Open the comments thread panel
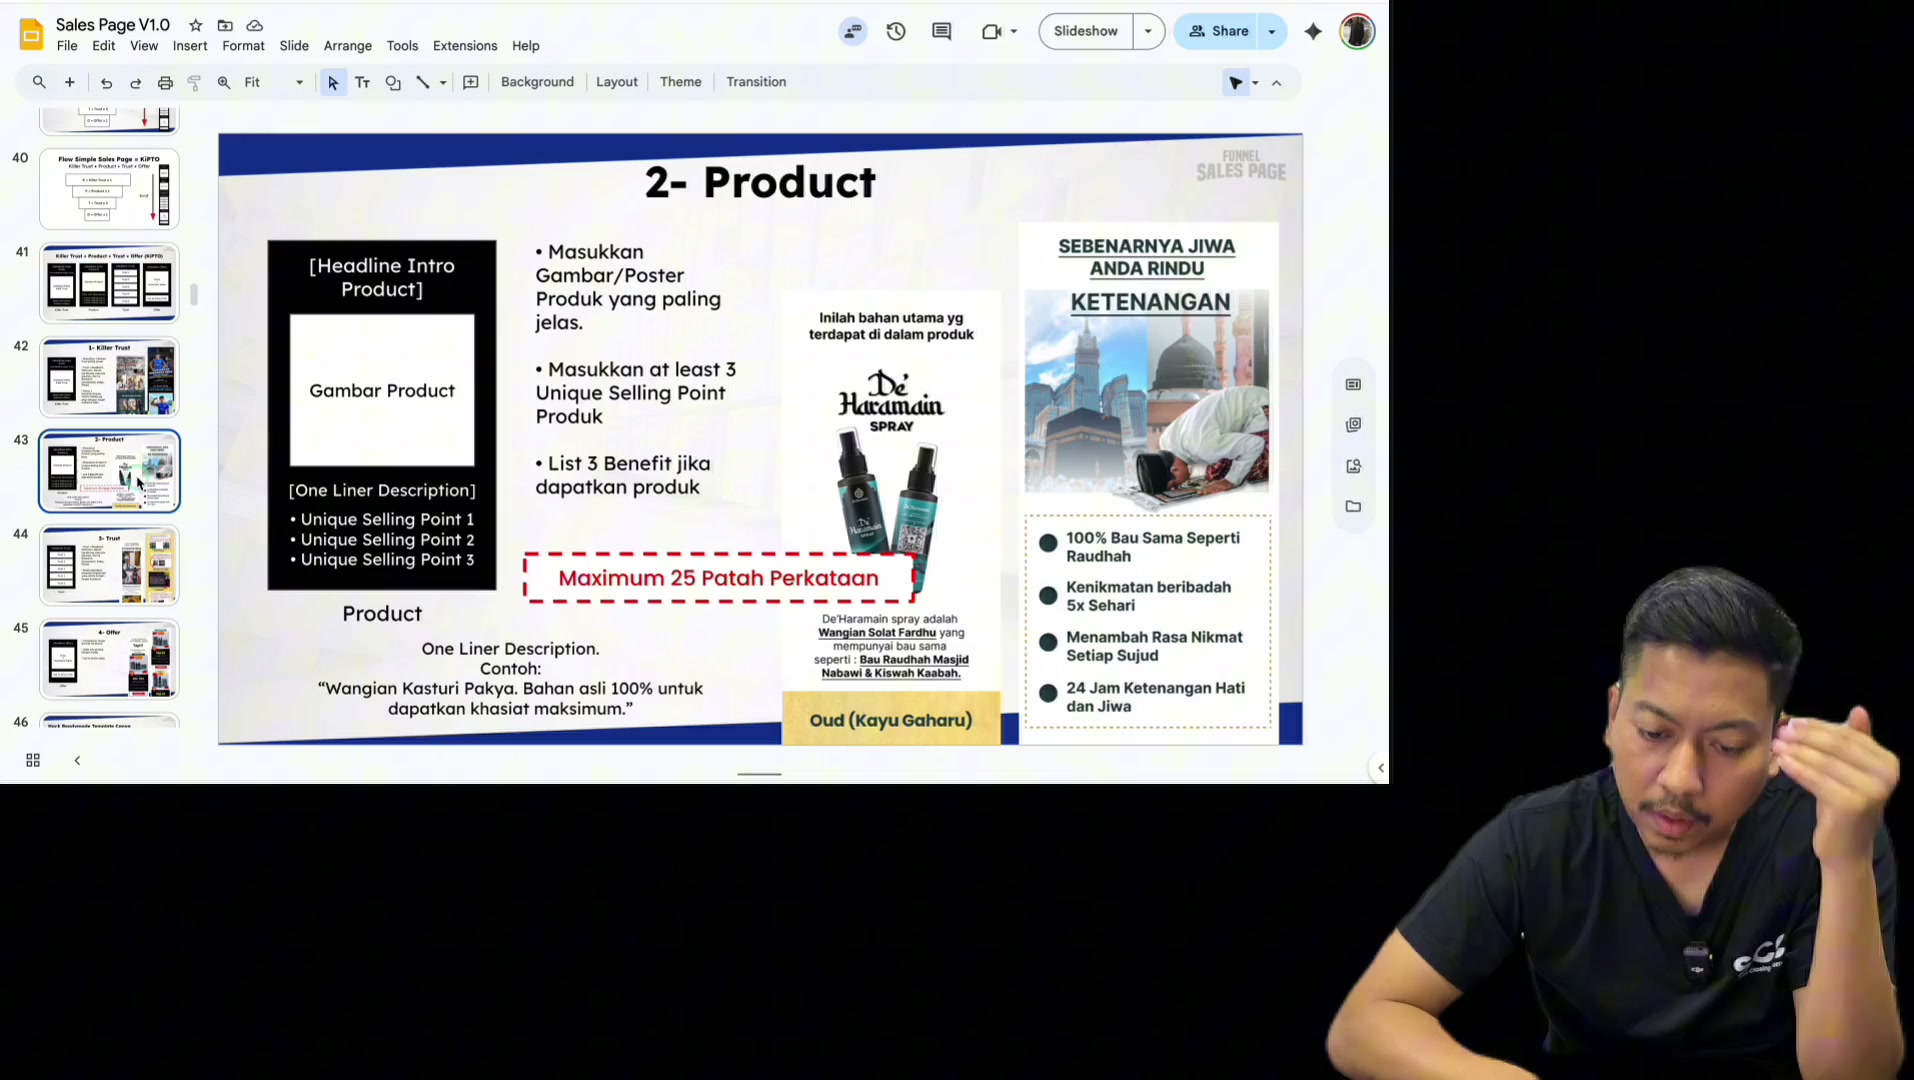 (941, 31)
